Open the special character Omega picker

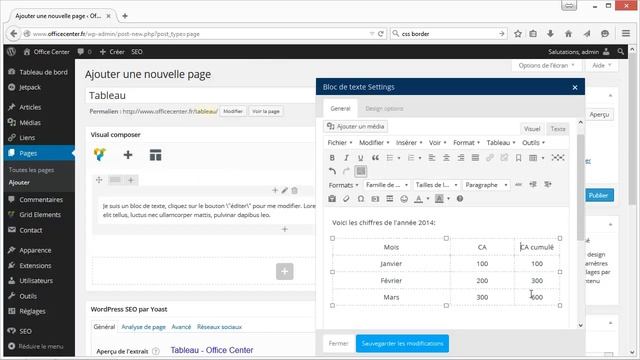click(361, 199)
